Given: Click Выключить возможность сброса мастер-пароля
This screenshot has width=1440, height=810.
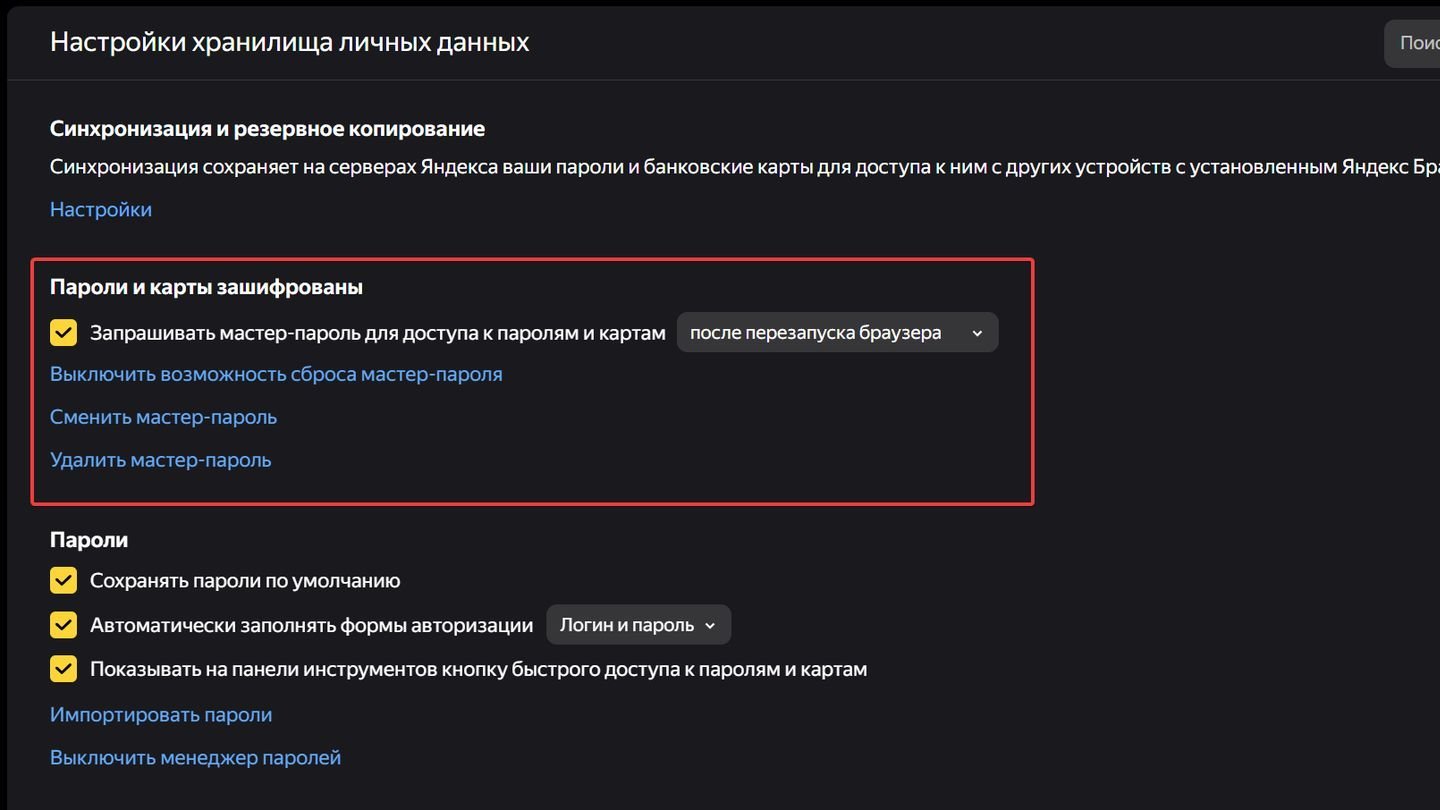Looking at the screenshot, I should tap(276, 374).
